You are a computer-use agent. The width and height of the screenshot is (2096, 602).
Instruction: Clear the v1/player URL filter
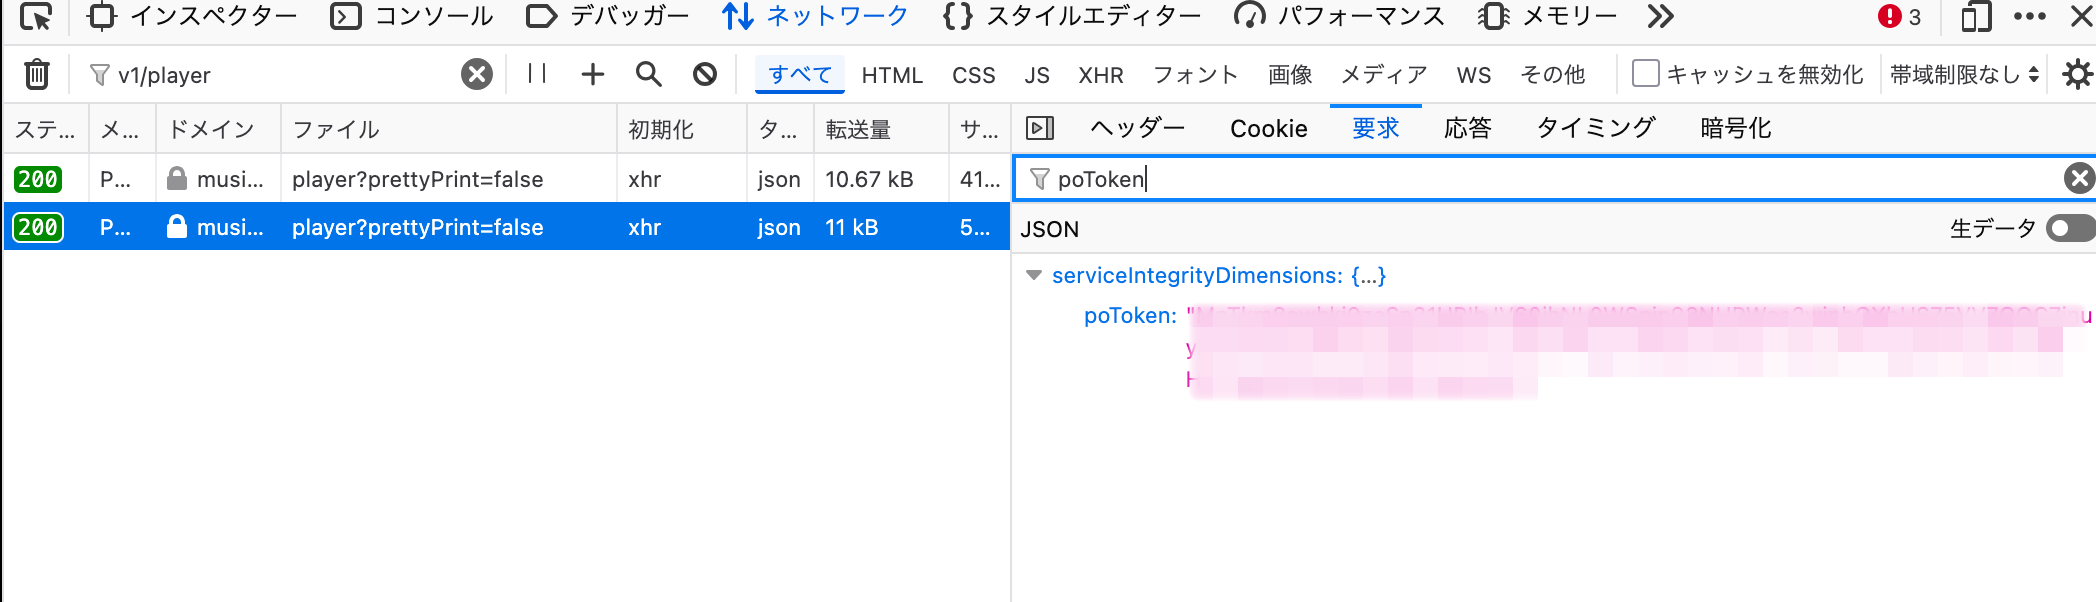point(477,74)
